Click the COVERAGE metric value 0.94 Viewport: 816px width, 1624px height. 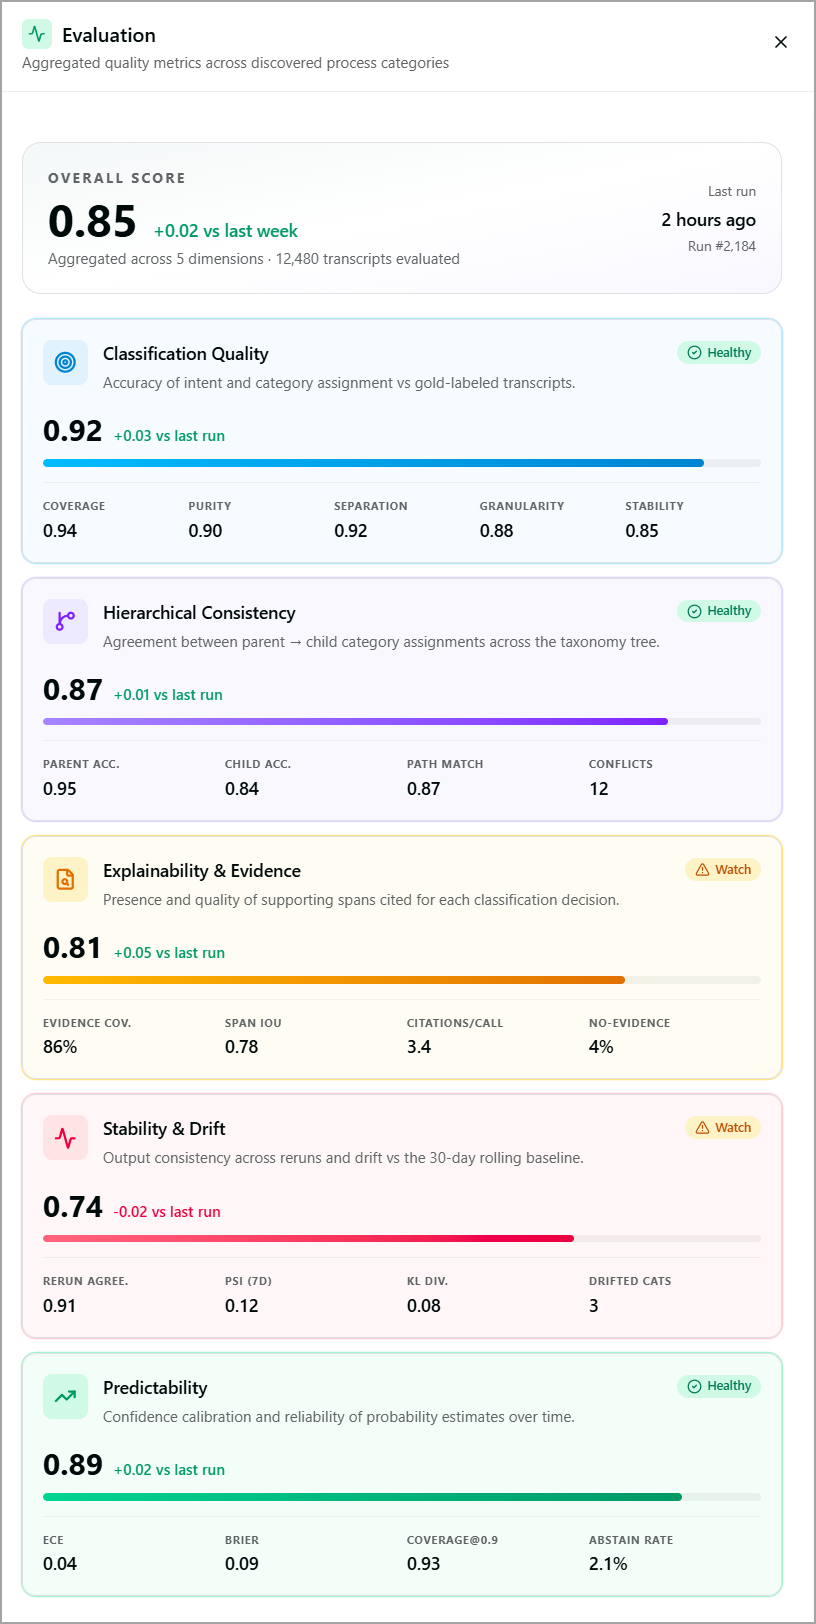tap(60, 531)
